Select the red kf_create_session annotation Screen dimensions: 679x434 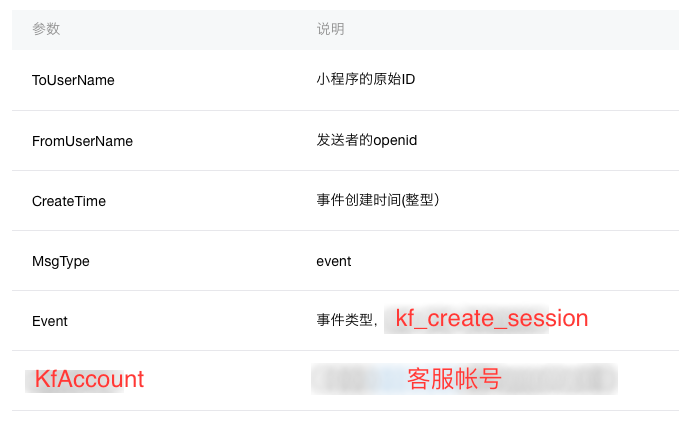click(491, 319)
